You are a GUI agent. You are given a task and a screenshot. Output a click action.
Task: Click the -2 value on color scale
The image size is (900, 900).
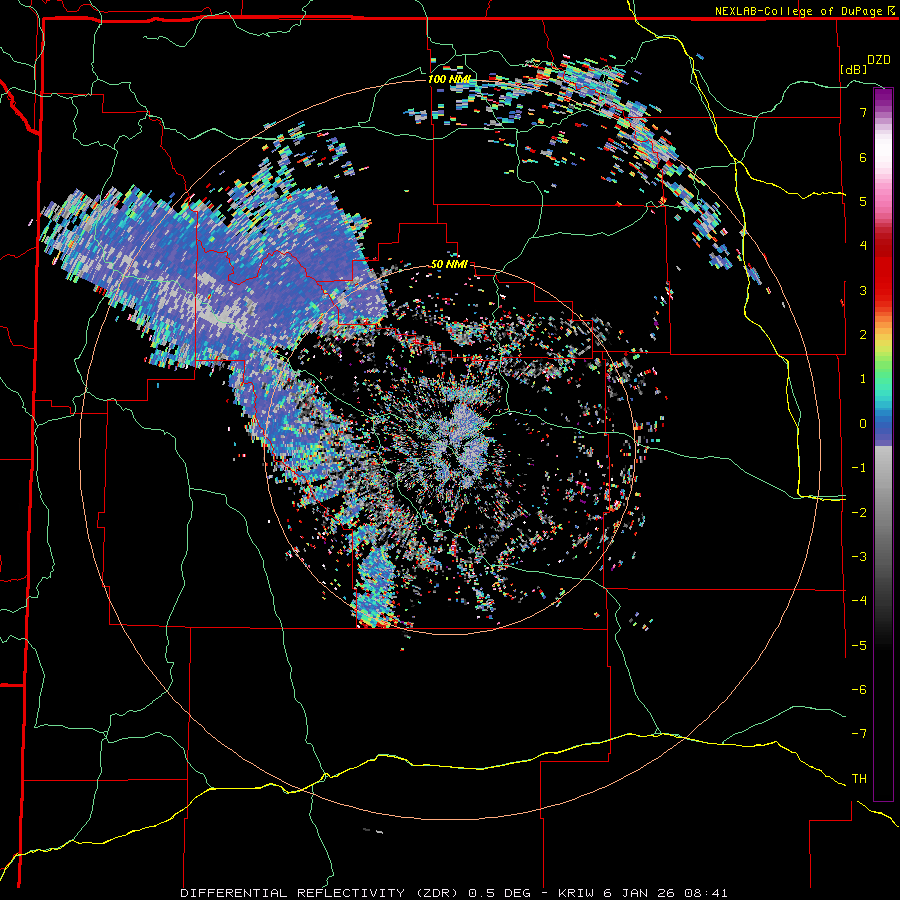point(859,512)
